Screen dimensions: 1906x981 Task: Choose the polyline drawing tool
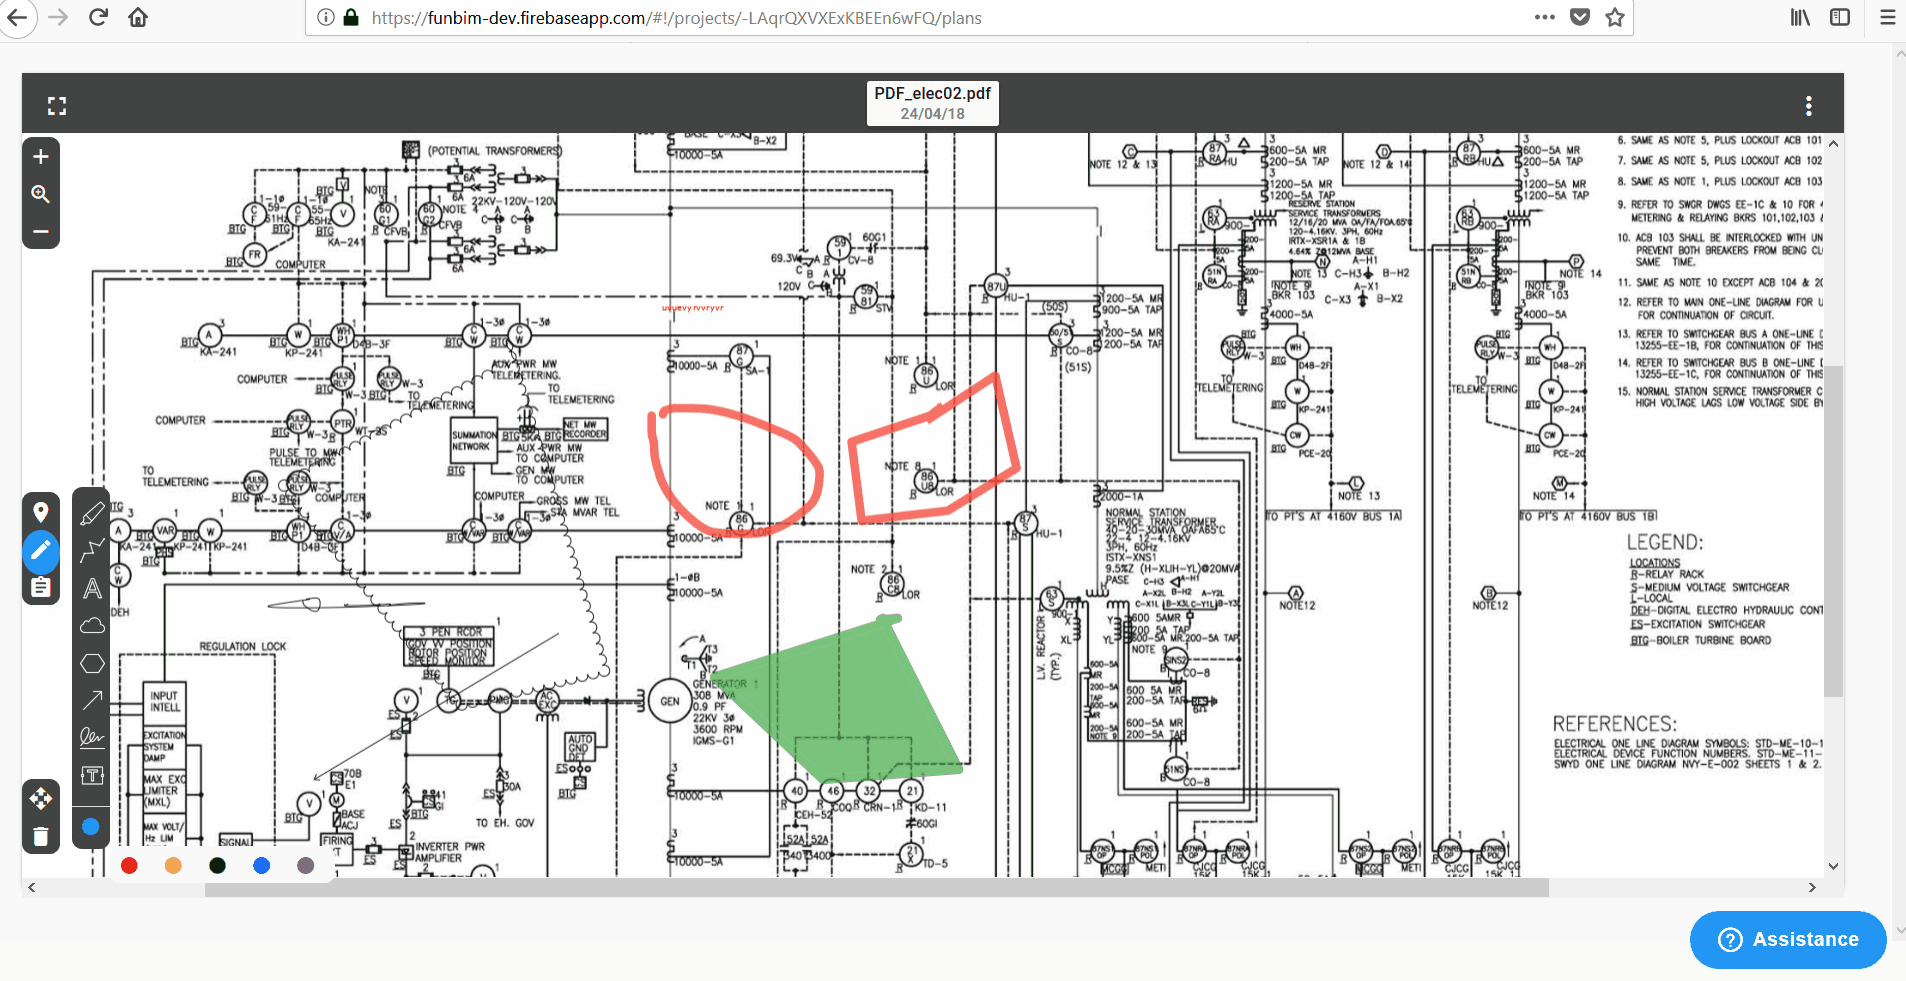pos(92,550)
